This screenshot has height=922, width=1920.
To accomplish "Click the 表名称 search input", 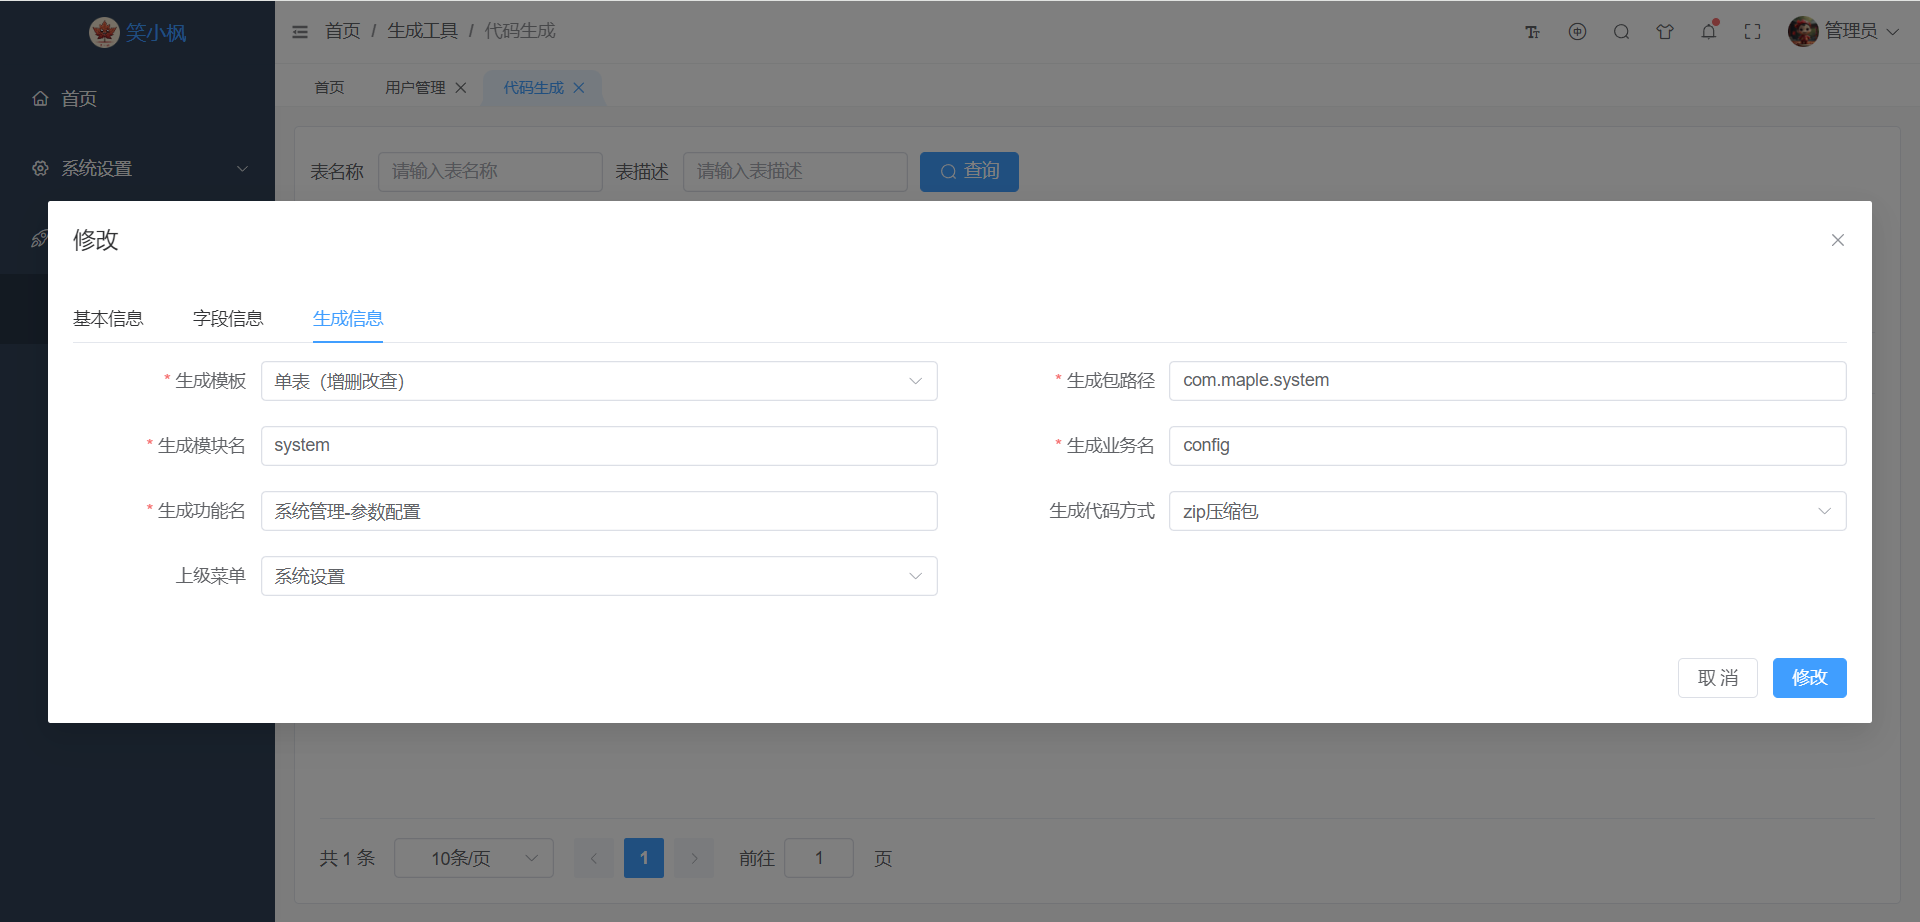I will coord(490,171).
